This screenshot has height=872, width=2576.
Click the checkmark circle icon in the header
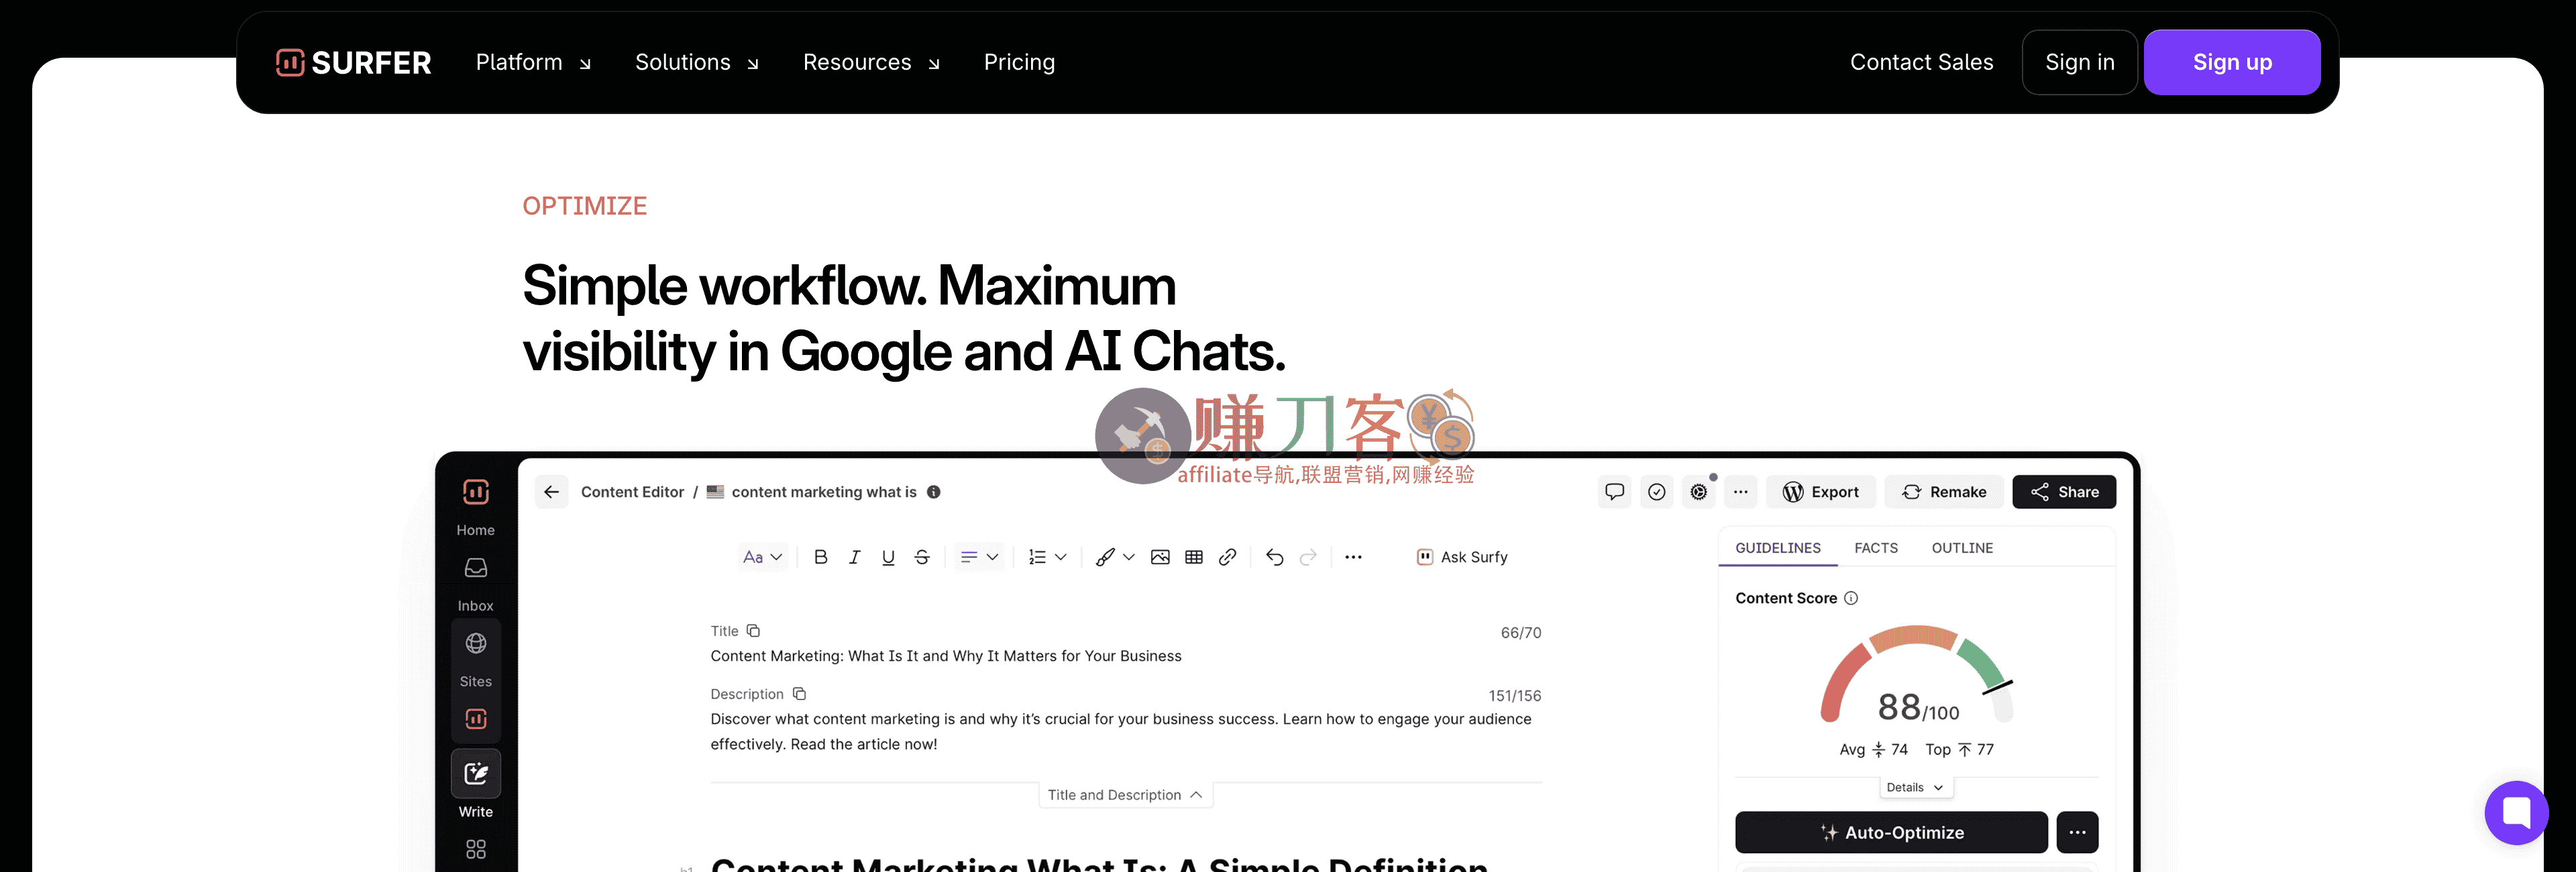point(1657,492)
